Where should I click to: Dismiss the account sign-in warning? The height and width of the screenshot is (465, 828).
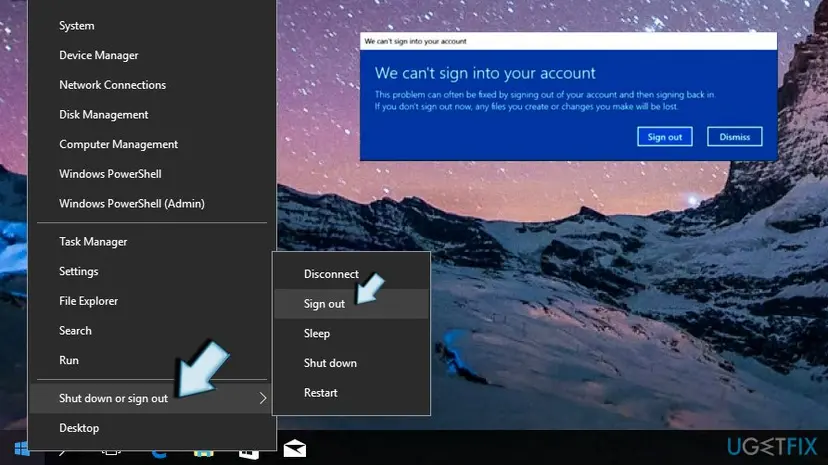[735, 137]
